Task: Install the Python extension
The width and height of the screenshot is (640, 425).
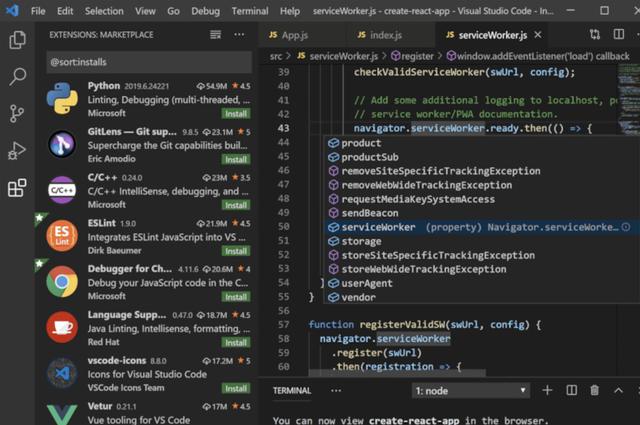Action: [236, 113]
